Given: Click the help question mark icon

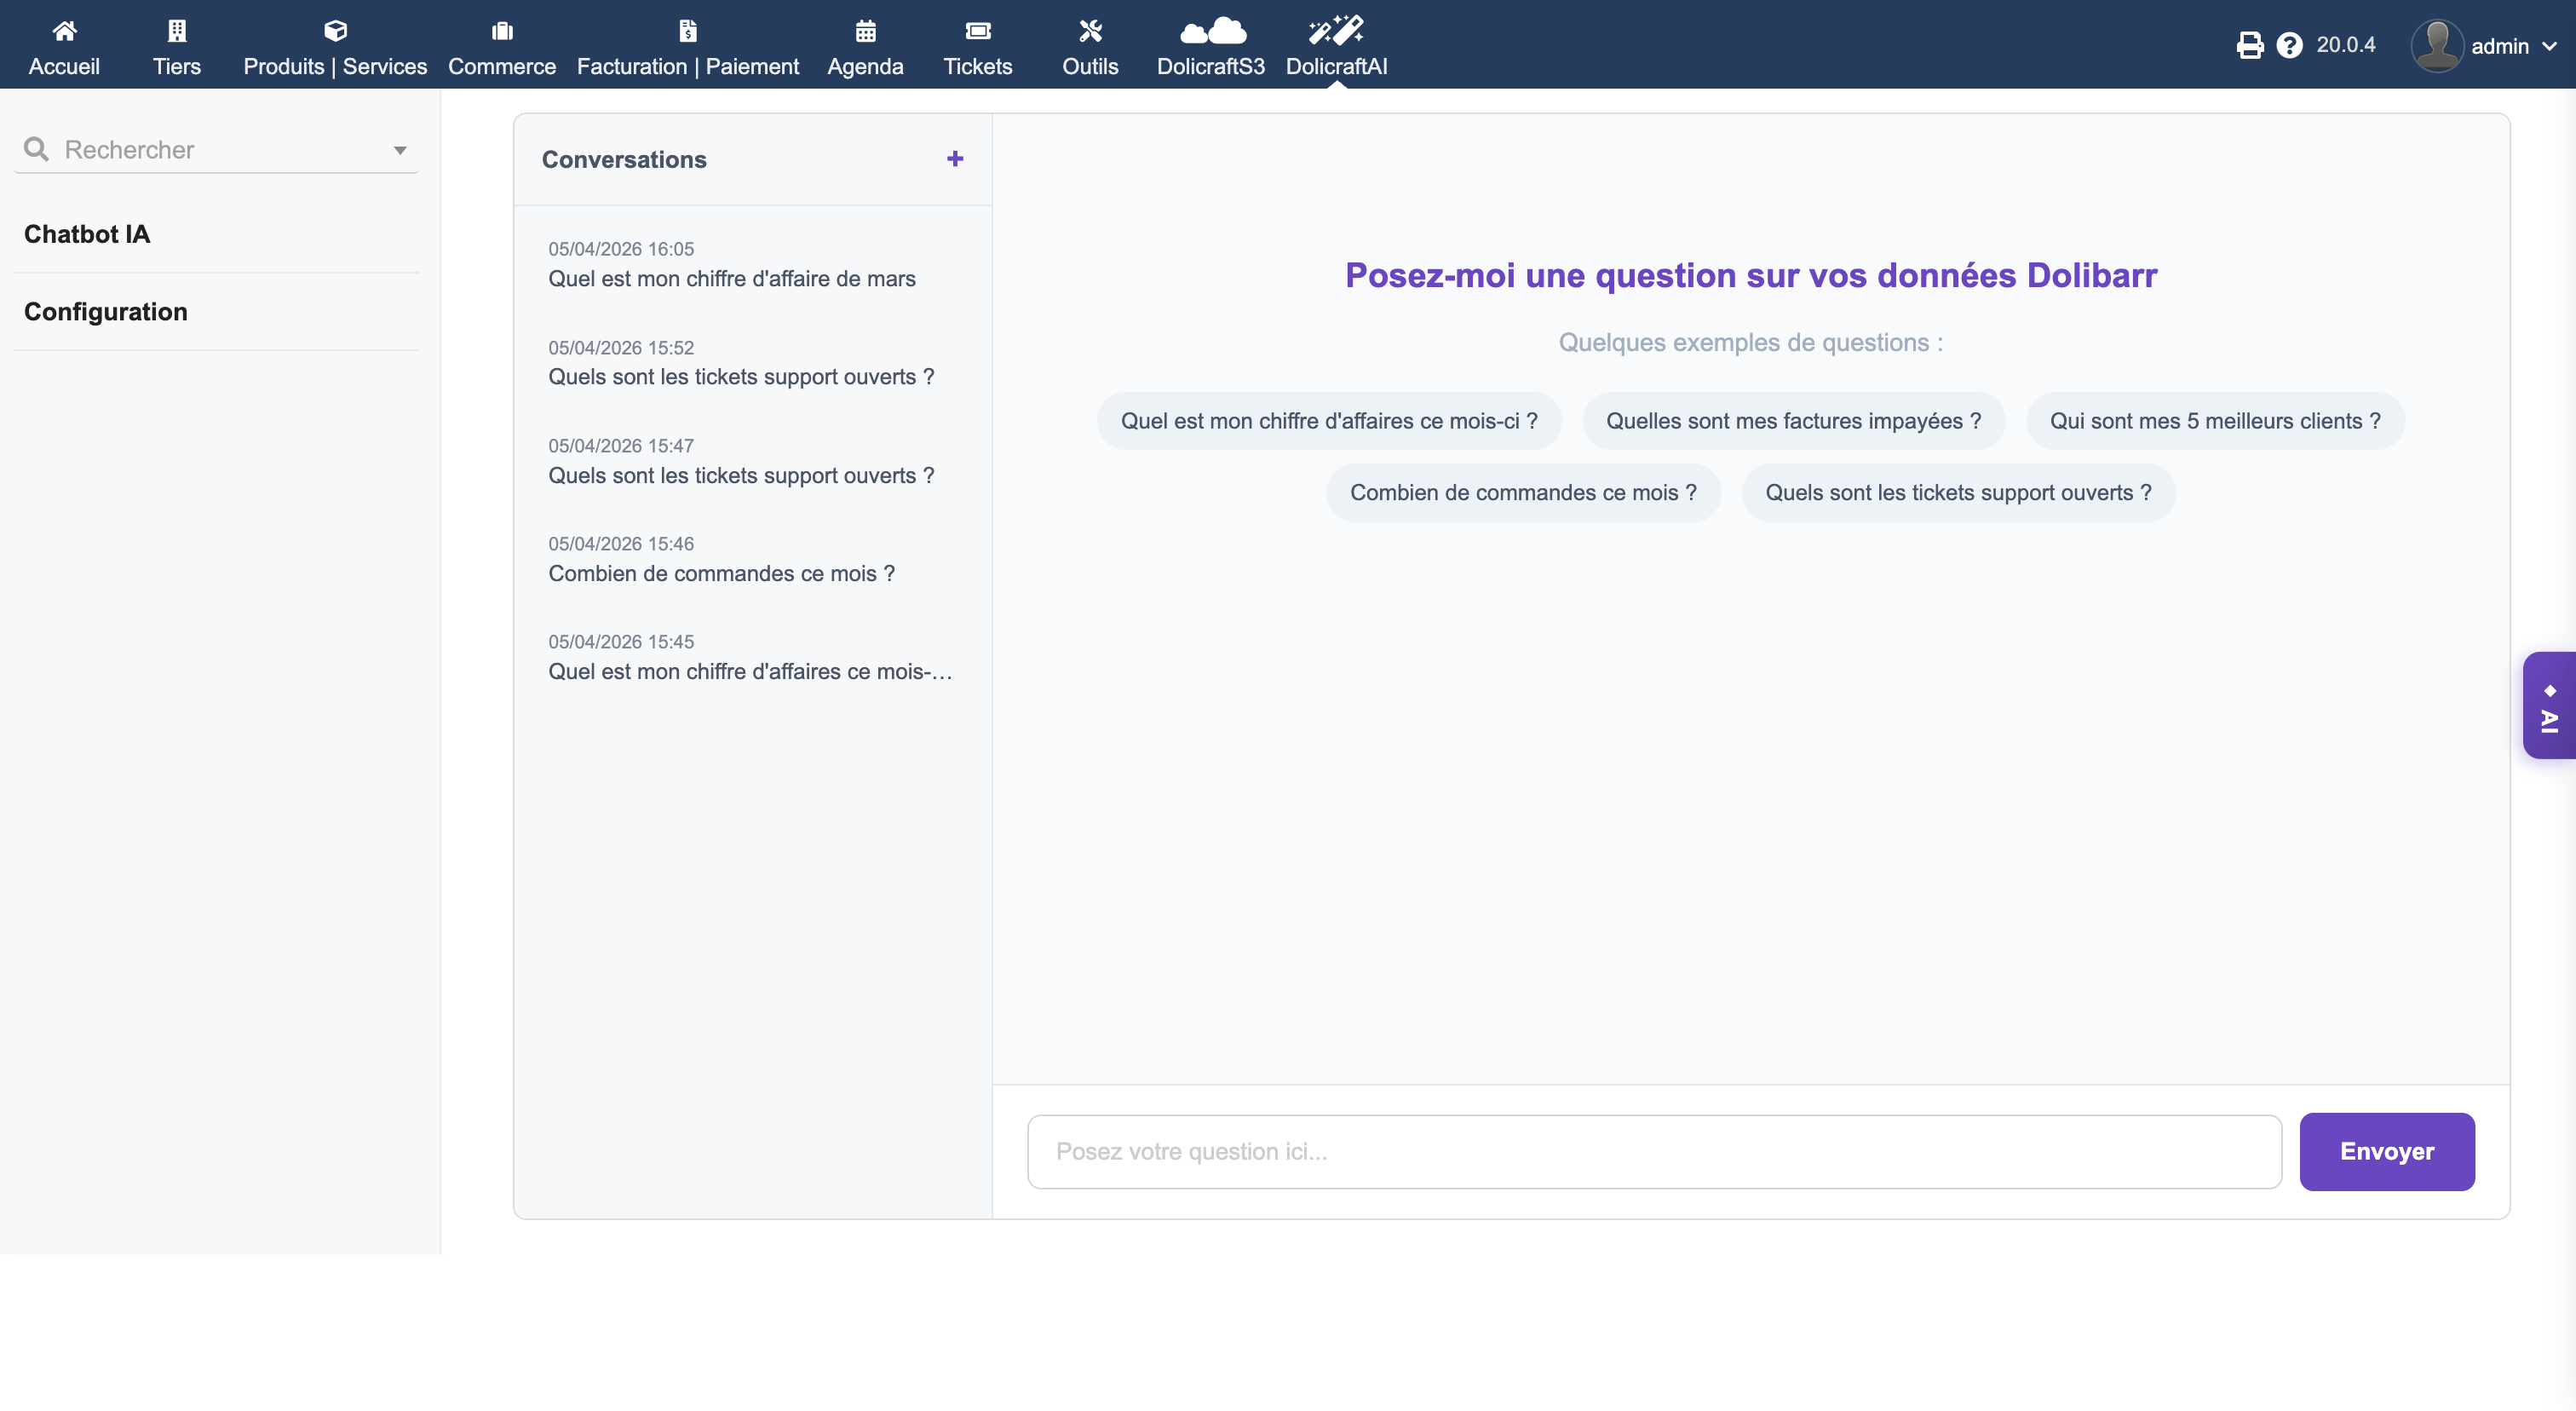Looking at the screenshot, I should [x=2289, y=46].
